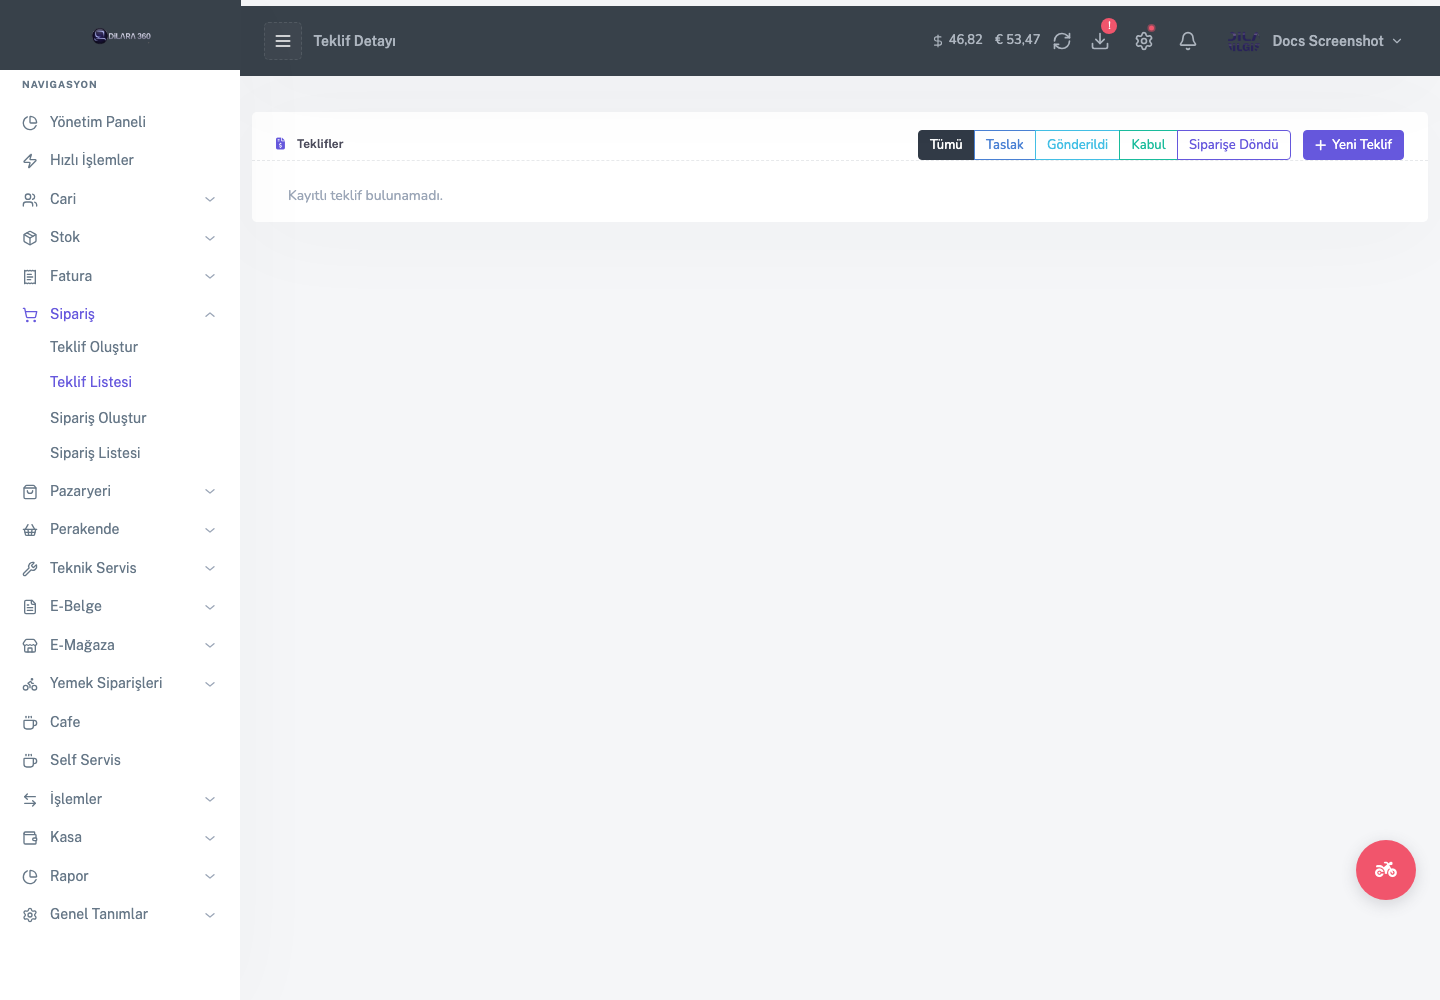Open the Docs Screenshot user dropdown
The height and width of the screenshot is (1000, 1440).
1315,41
